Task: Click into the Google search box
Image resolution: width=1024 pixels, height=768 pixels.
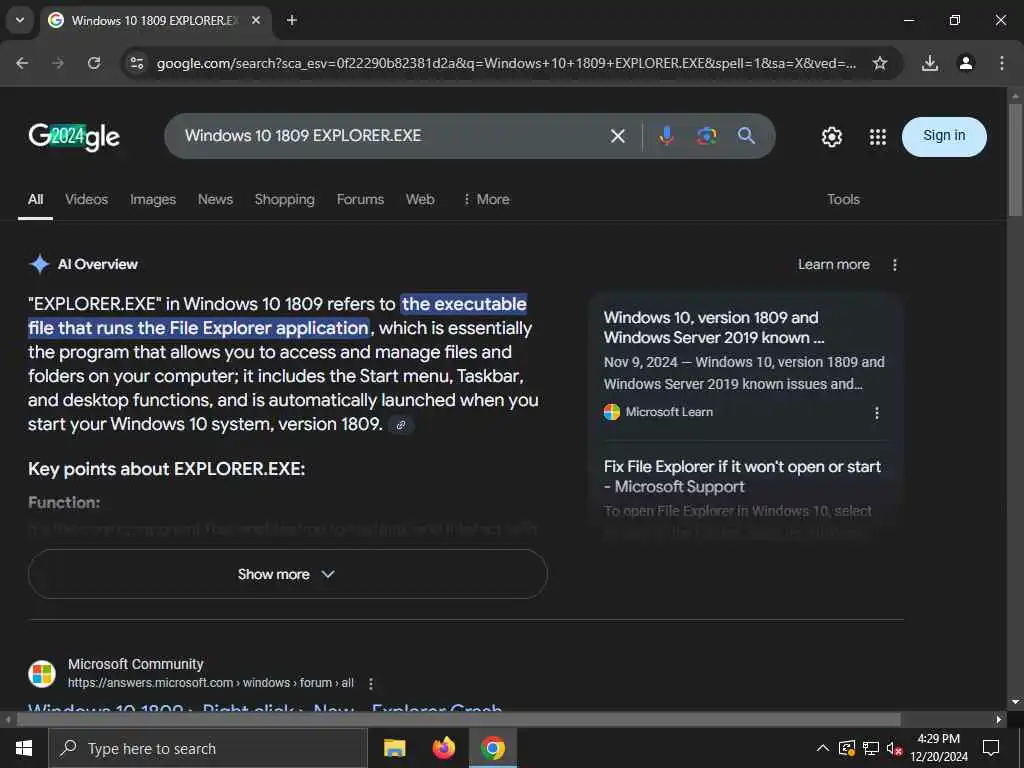Action: click(x=392, y=136)
